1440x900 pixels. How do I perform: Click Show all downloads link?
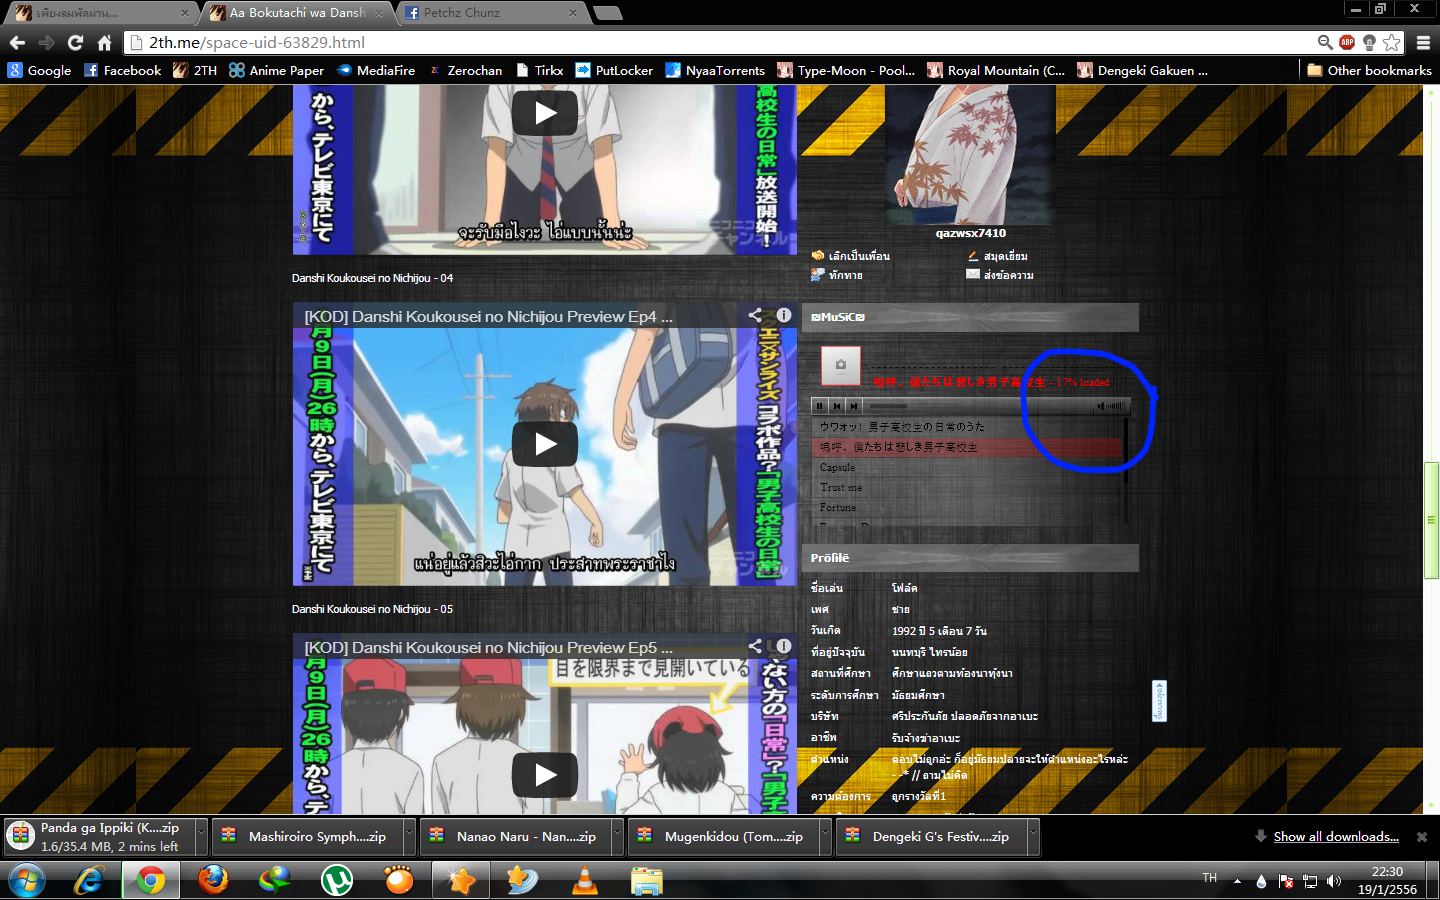pos(1336,836)
